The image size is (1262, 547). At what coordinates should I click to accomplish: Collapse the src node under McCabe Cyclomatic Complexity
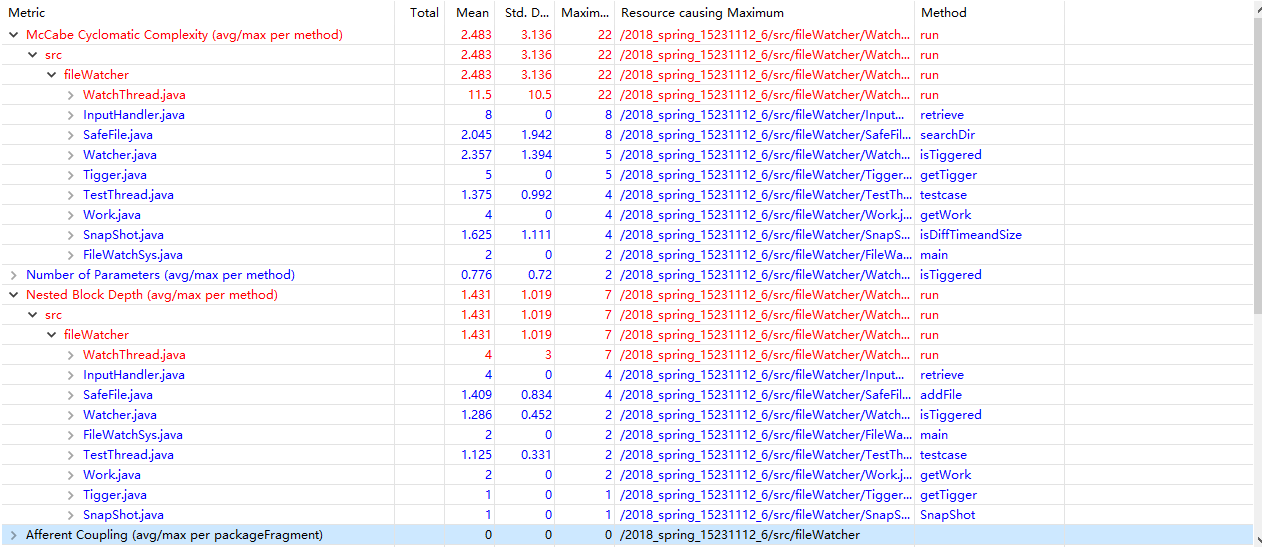[32, 55]
